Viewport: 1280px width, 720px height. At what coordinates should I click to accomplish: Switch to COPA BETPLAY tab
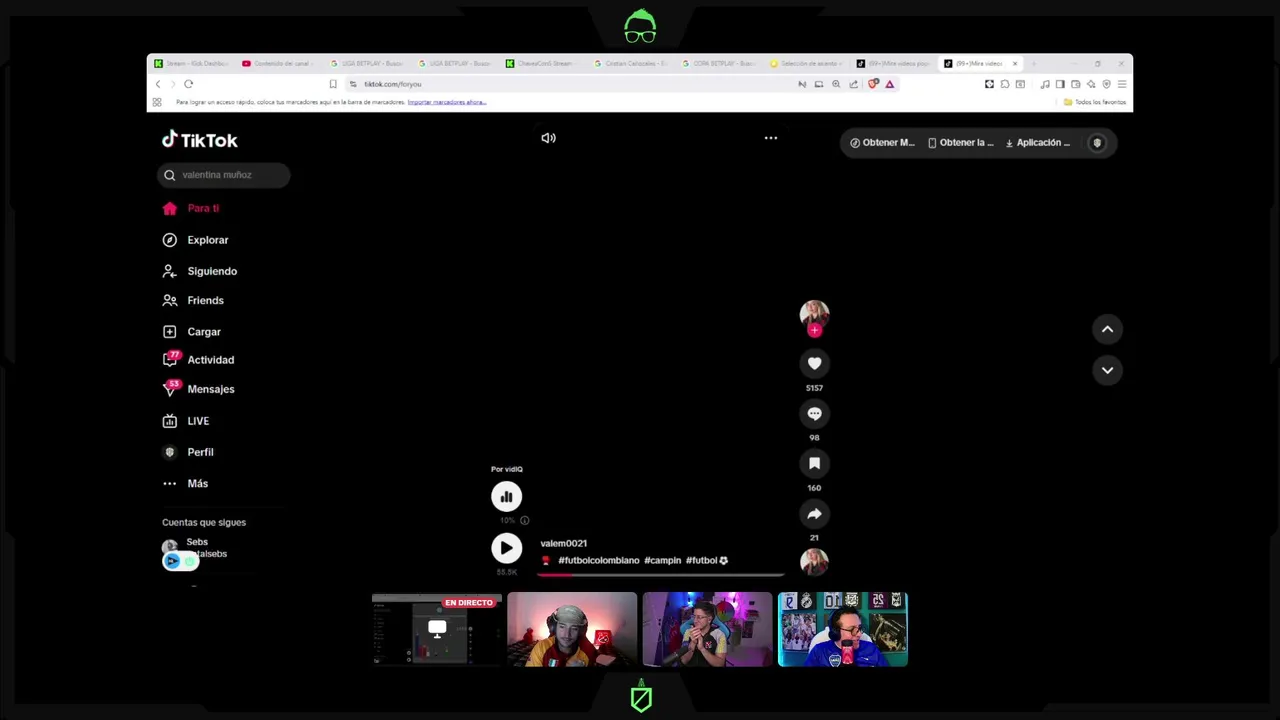click(x=719, y=63)
